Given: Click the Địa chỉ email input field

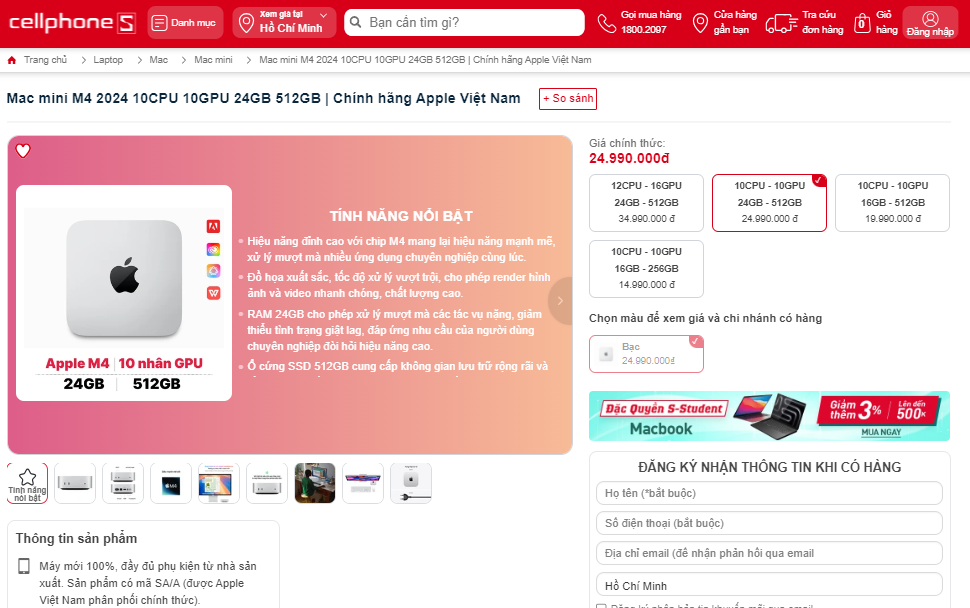Looking at the screenshot, I should pos(769,553).
